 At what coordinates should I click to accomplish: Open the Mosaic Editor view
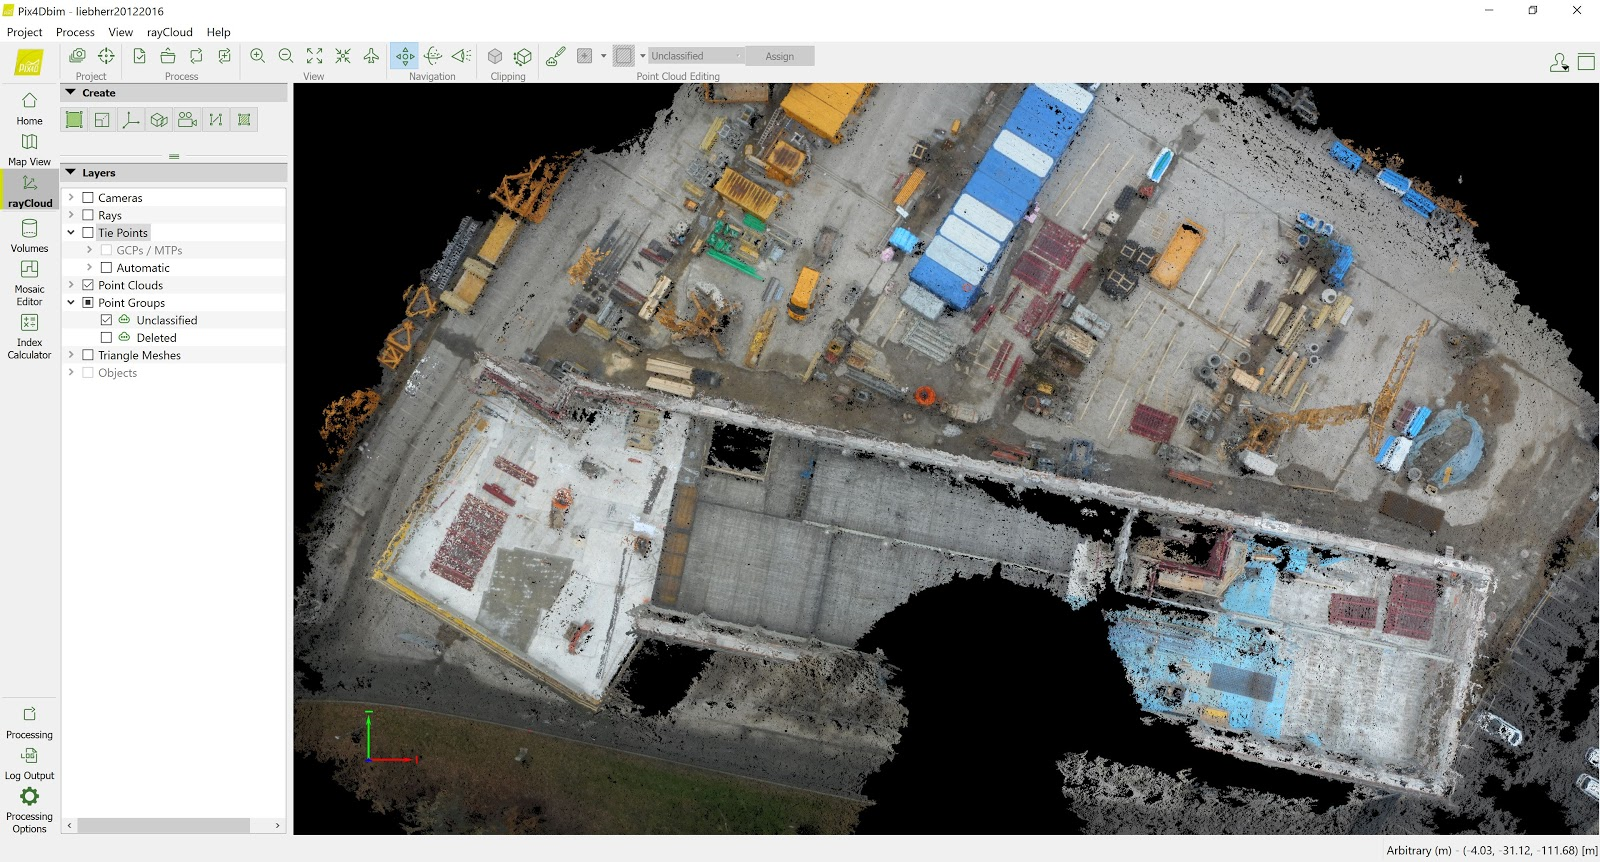[29, 283]
